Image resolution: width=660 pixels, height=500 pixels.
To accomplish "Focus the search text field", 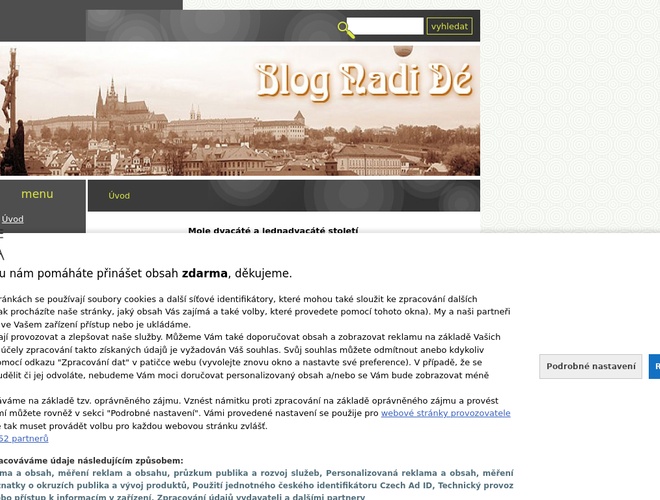I will [x=385, y=26].
